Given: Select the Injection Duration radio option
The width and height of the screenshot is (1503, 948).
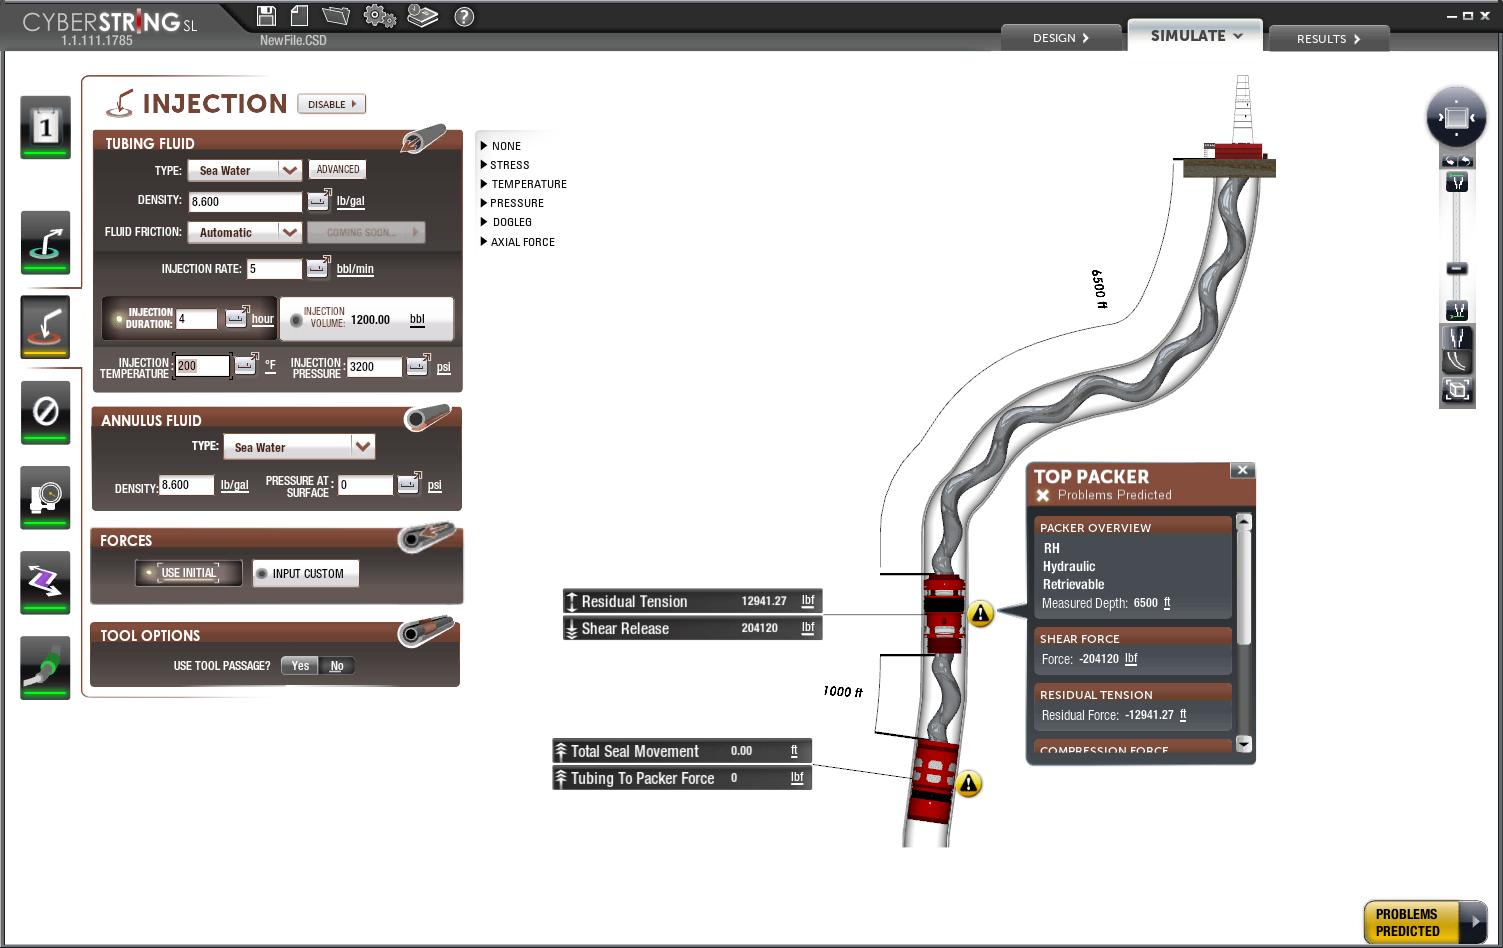Looking at the screenshot, I should (x=119, y=319).
